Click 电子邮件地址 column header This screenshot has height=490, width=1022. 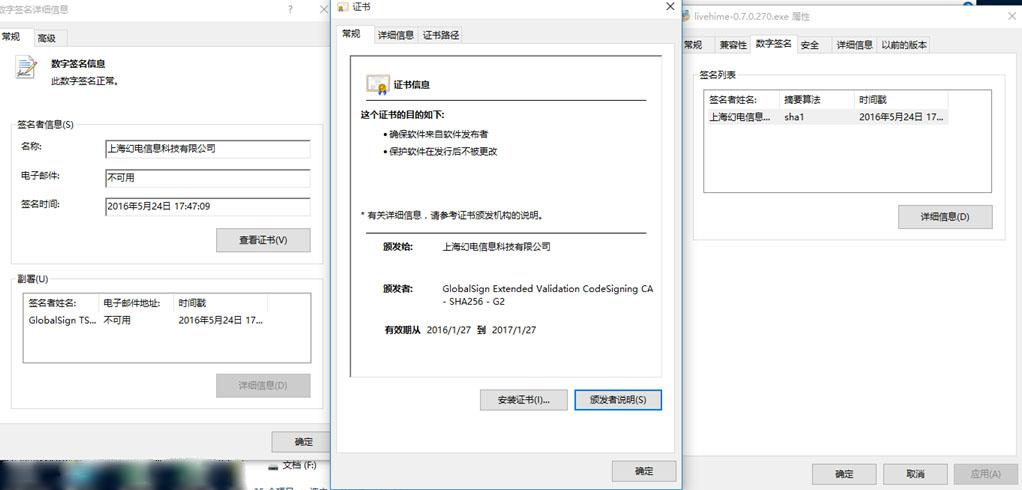(x=136, y=304)
